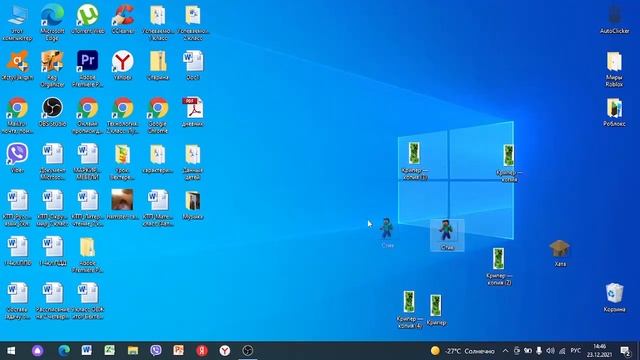Open Word from the taskbar

87,351
